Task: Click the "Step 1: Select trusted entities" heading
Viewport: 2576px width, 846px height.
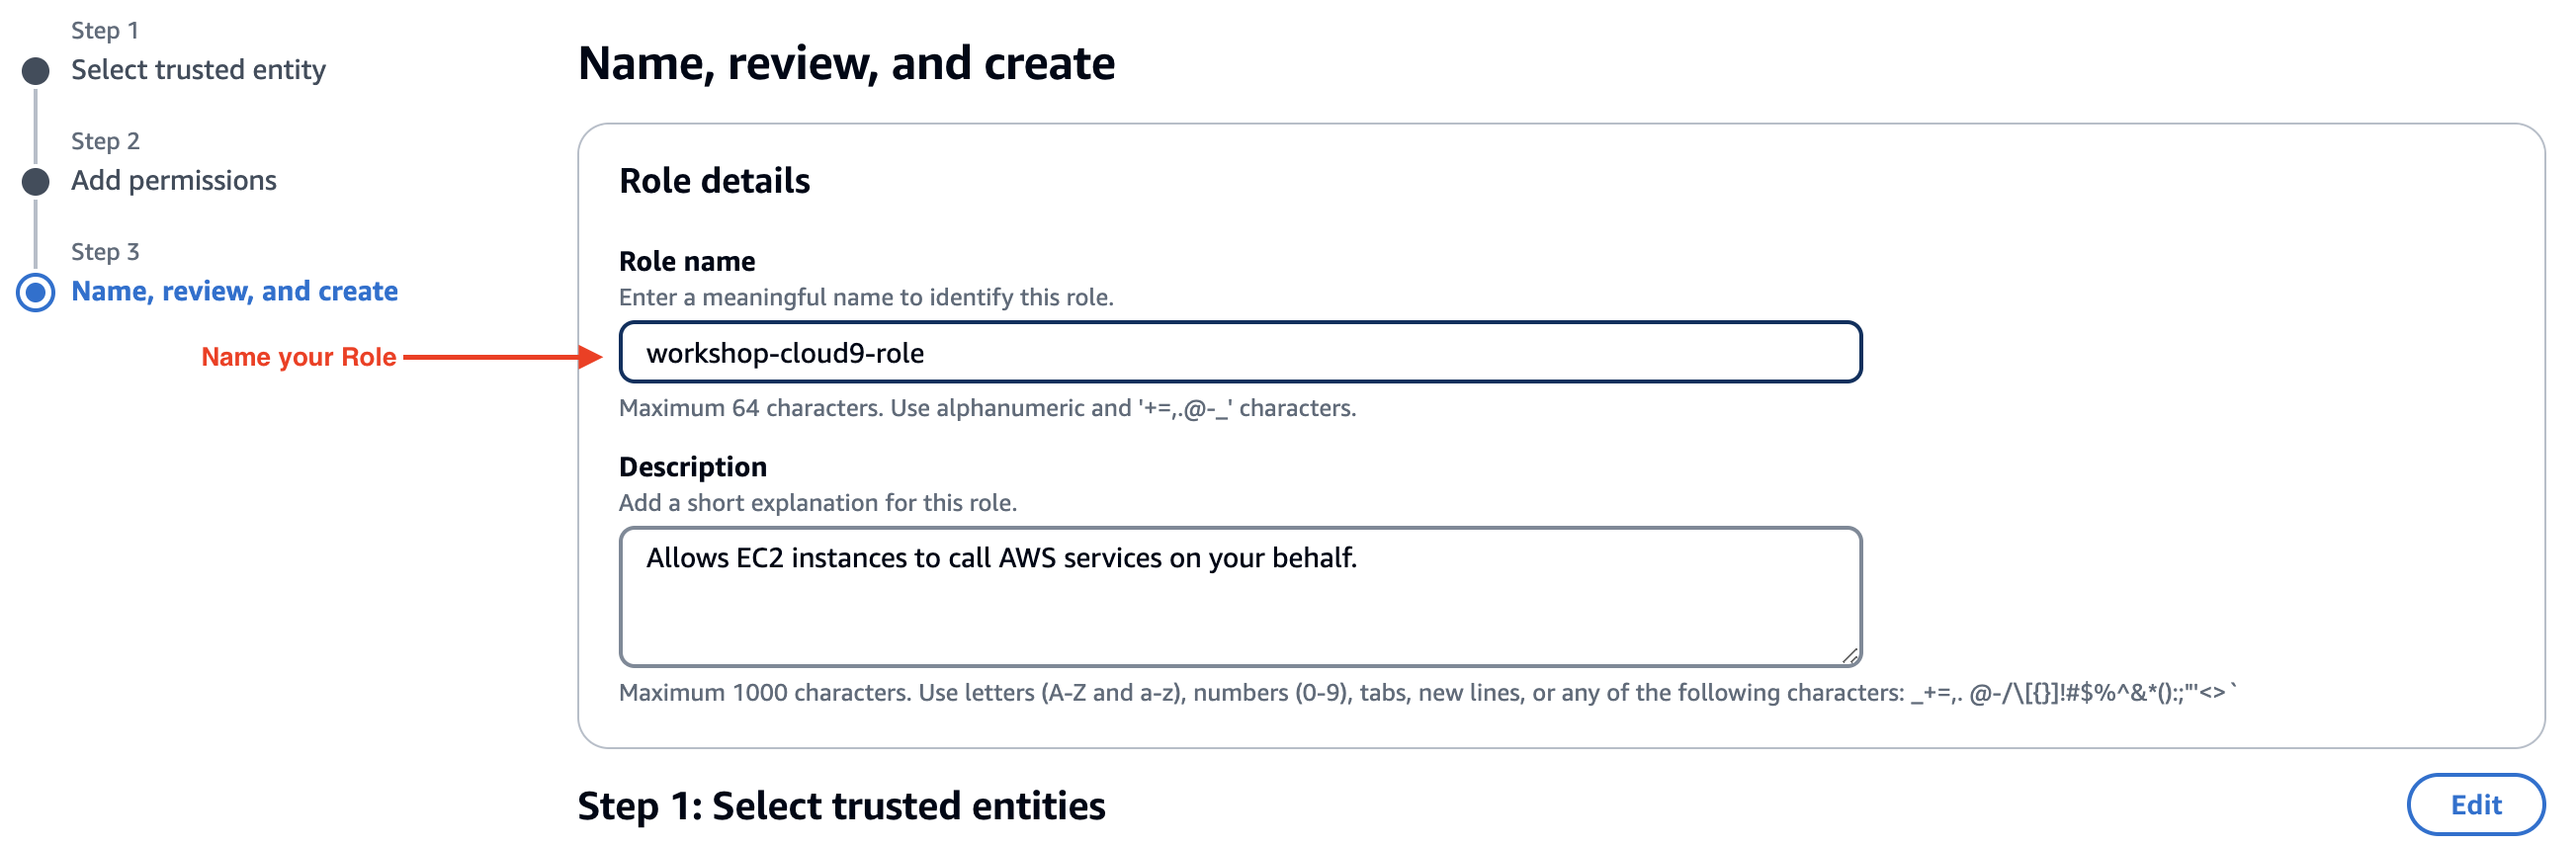Action: click(x=843, y=805)
